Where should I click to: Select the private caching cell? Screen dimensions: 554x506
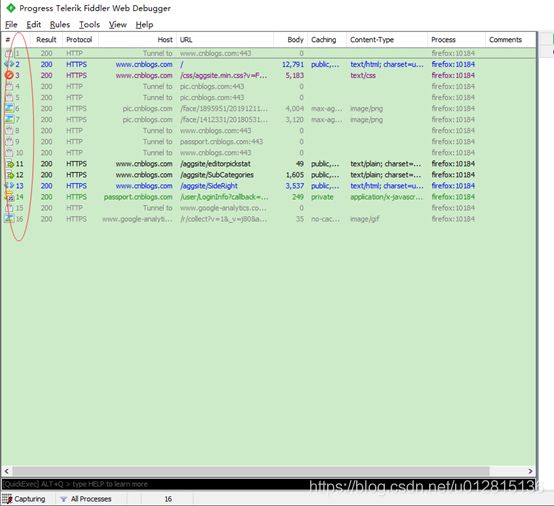tap(322, 197)
